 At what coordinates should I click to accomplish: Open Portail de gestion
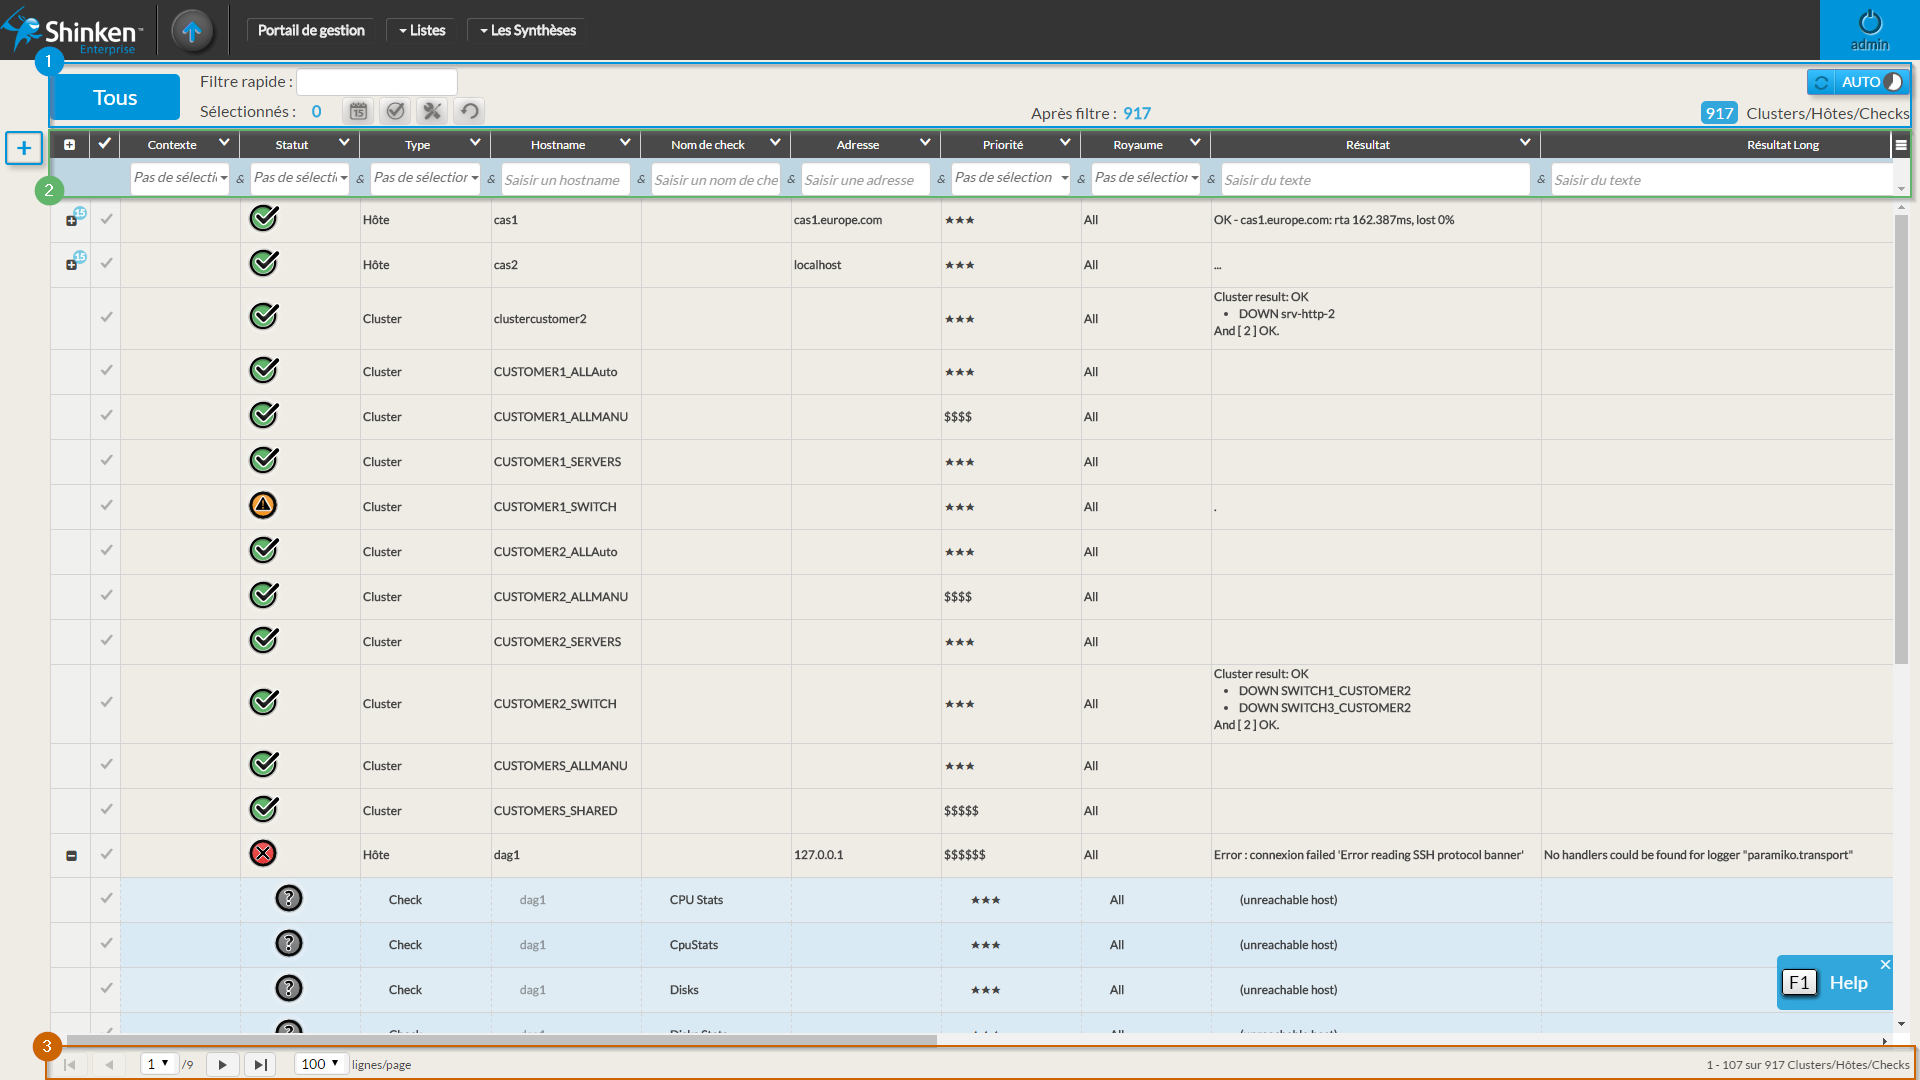click(311, 30)
